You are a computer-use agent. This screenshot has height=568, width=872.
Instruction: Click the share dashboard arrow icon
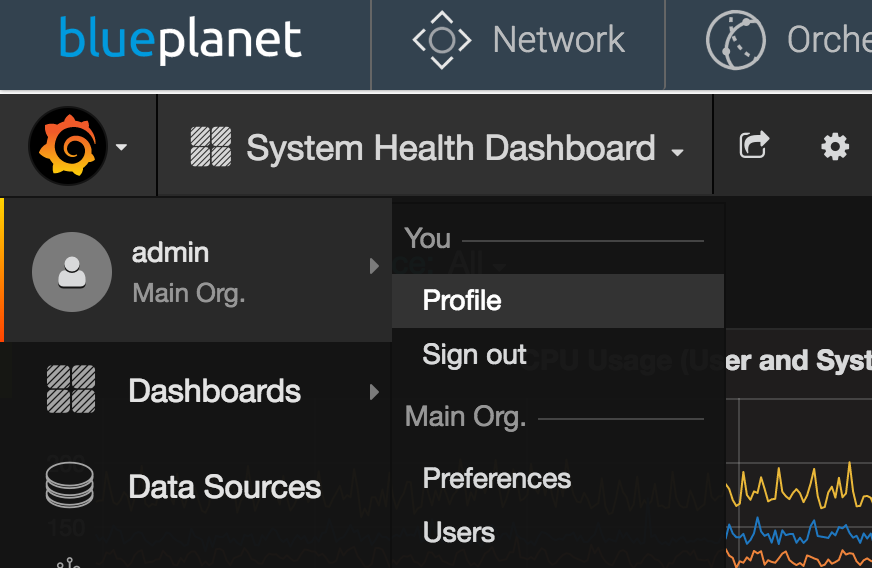[753, 146]
